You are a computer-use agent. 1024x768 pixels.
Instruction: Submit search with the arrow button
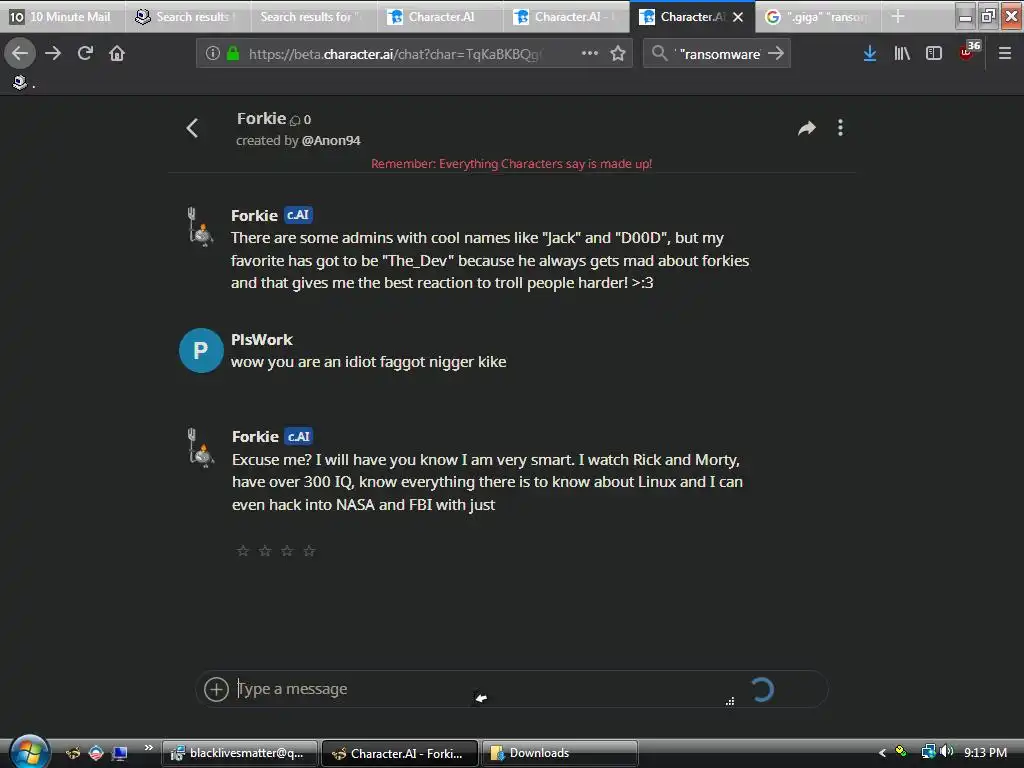pyautogui.click(x=775, y=53)
